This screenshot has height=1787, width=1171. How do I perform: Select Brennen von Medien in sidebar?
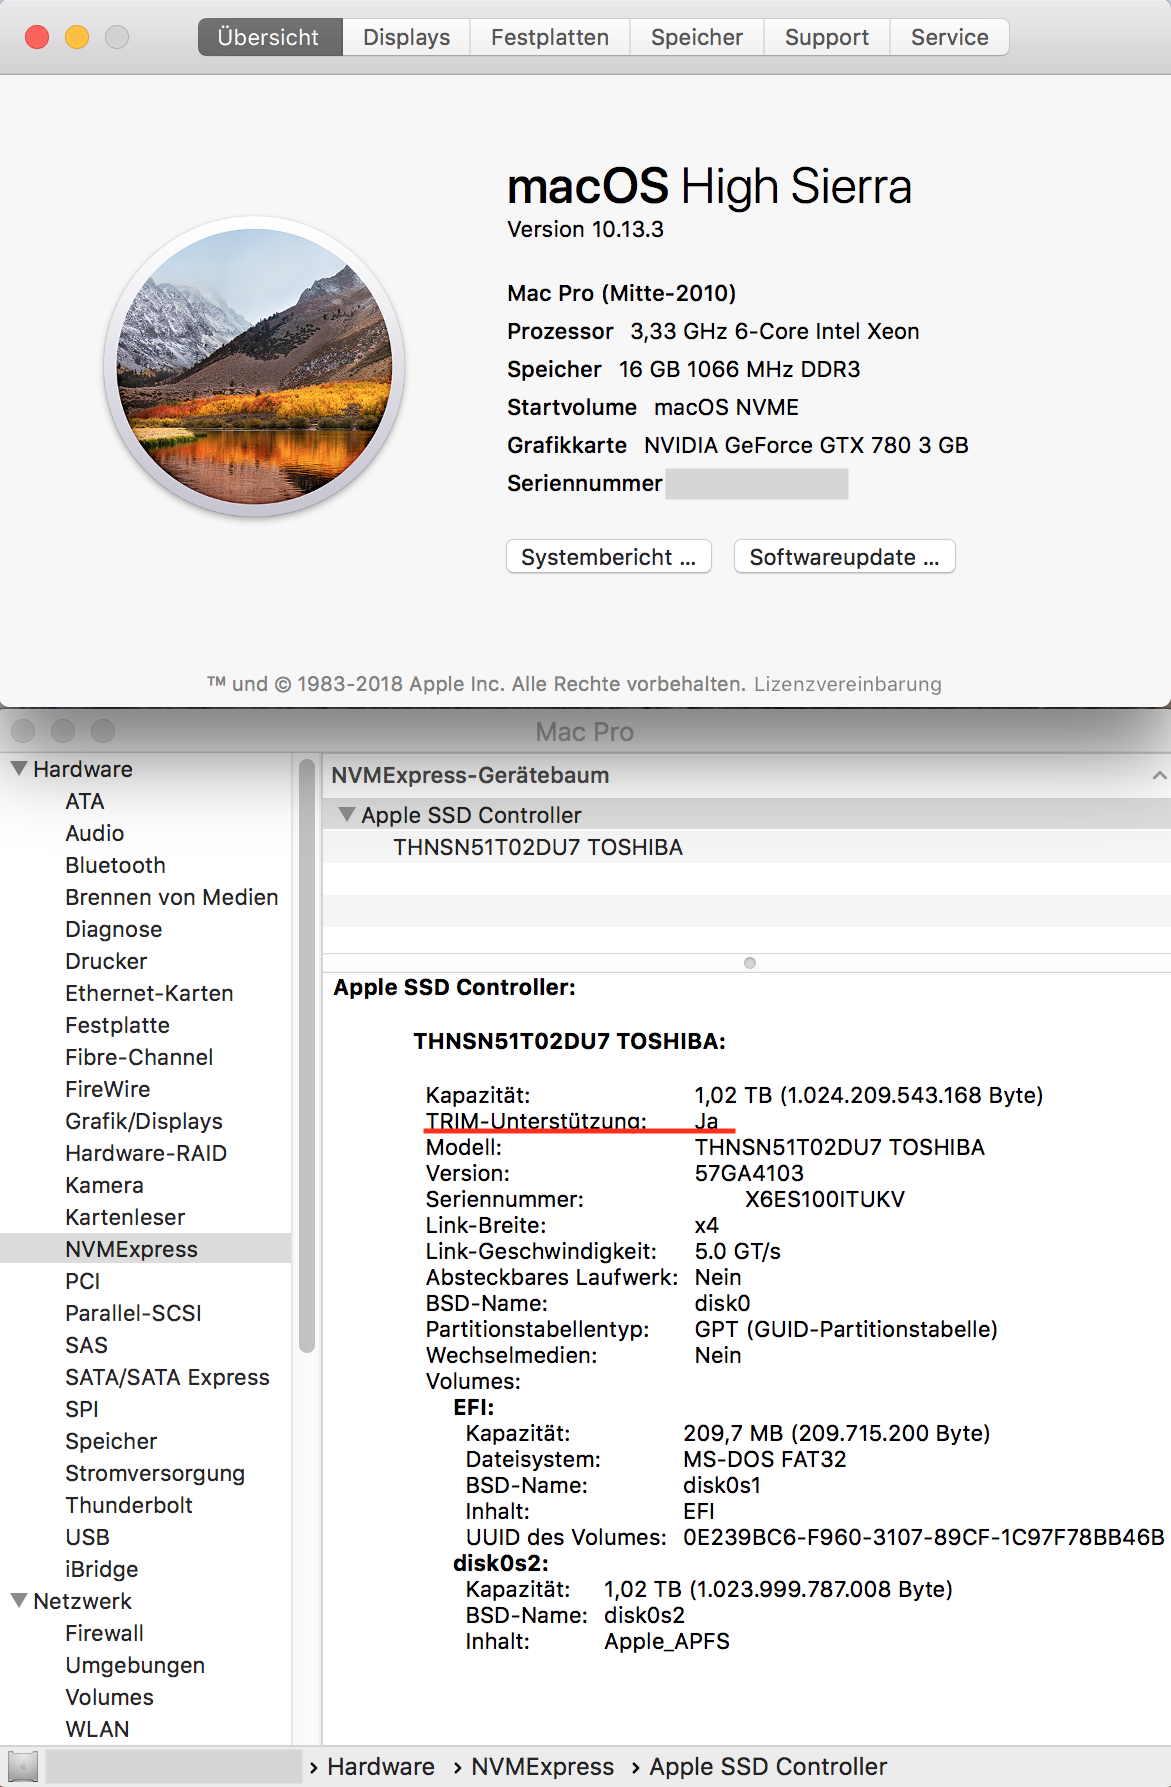(x=172, y=897)
